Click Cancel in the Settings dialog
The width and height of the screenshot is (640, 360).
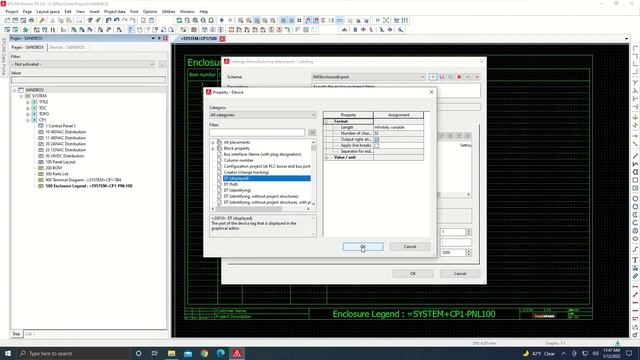point(460,273)
